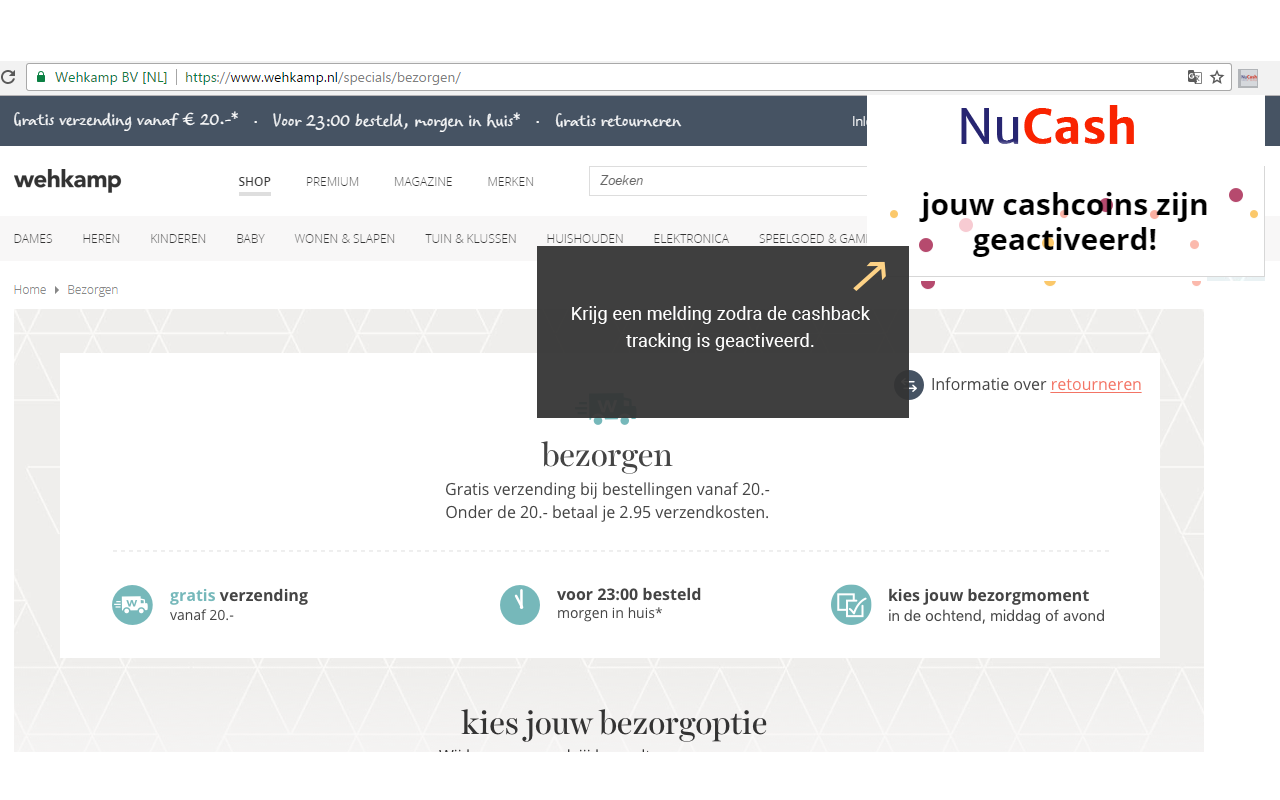Click the wehkamp logo
The width and height of the screenshot is (1280, 800).
pyautogui.click(x=67, y=180)
